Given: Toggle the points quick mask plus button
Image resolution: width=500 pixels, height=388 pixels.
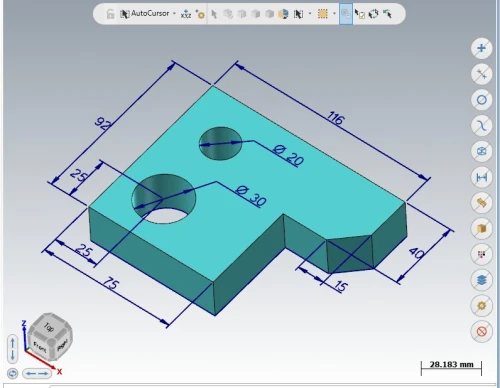Looking at the screenshot, I should (x=481, y=48).
